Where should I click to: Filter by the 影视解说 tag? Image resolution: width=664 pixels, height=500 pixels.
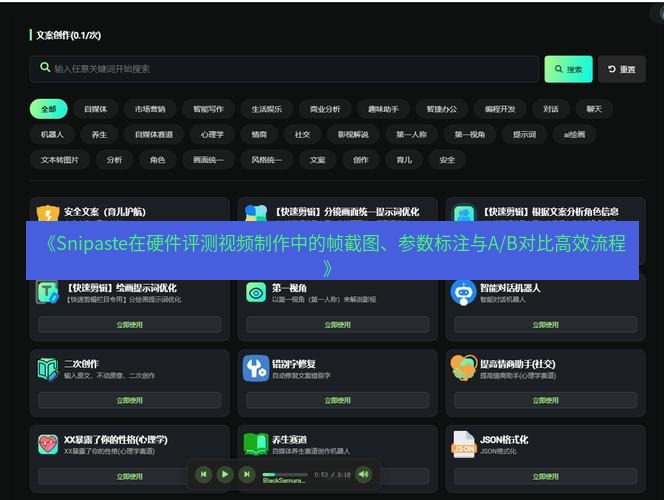click(353, 134)
